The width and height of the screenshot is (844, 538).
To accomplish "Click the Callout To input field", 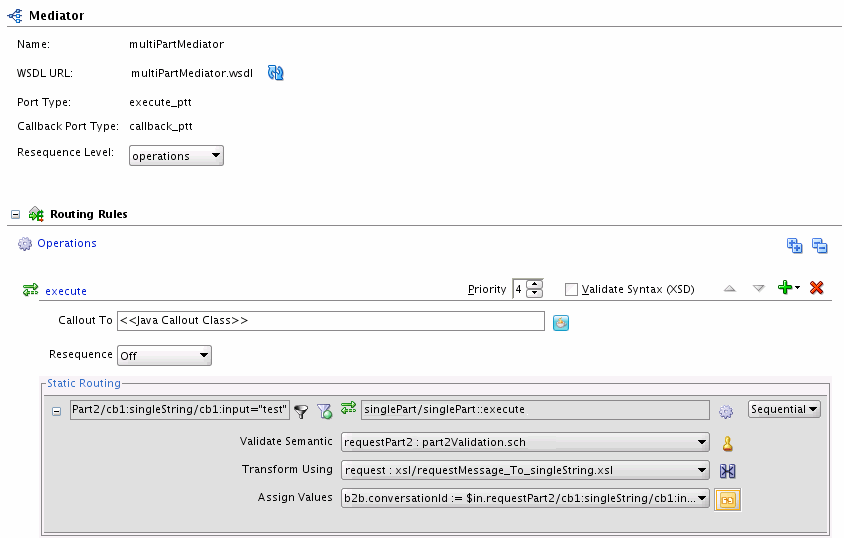I will point(330,321).
